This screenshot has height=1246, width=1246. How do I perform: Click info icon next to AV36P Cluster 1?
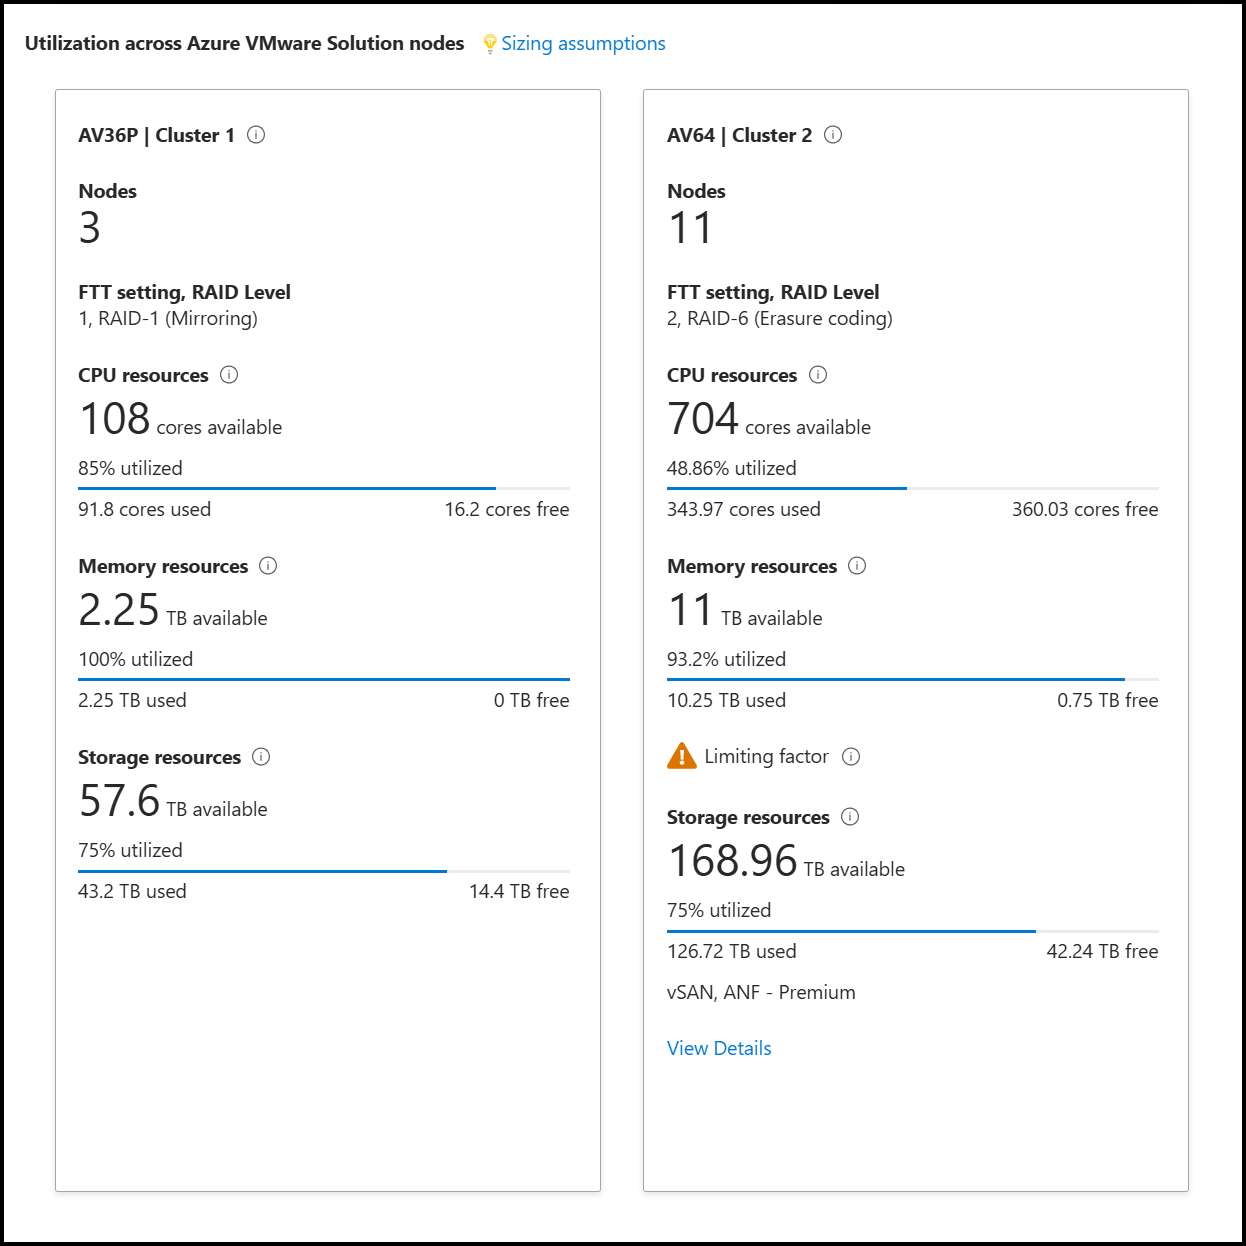pyautogui.click(x=256, y=135)
